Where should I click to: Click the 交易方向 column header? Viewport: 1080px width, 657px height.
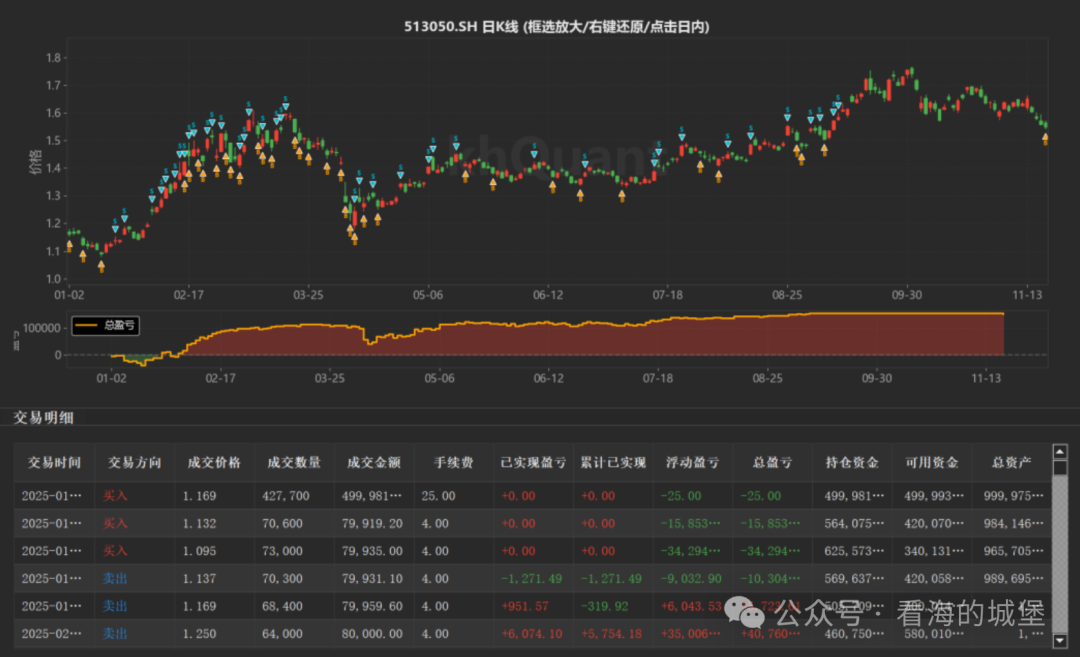click(134, 463)
